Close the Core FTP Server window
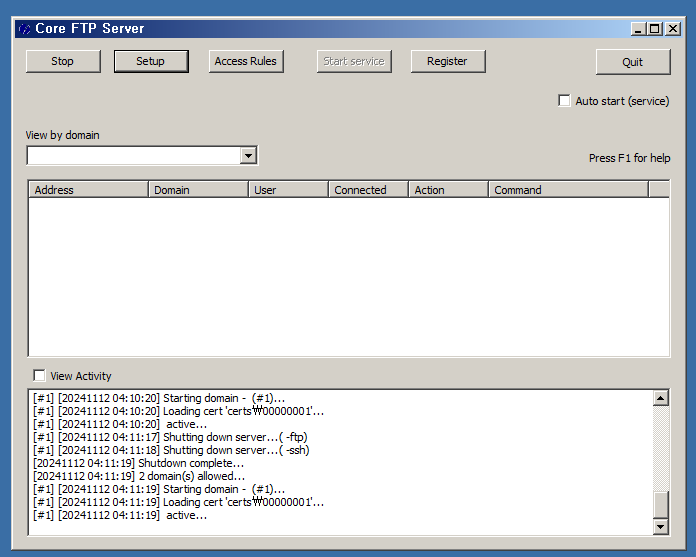Screen dimensions: 696x557 tap(673, 29)
